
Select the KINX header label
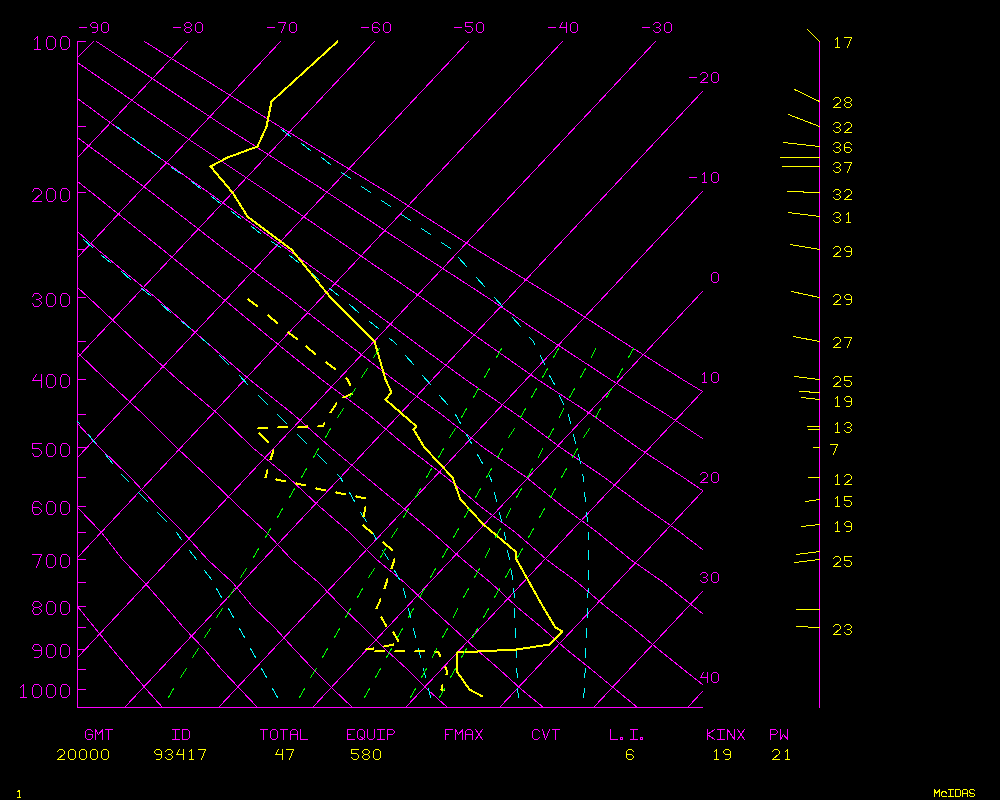point(725,735)
